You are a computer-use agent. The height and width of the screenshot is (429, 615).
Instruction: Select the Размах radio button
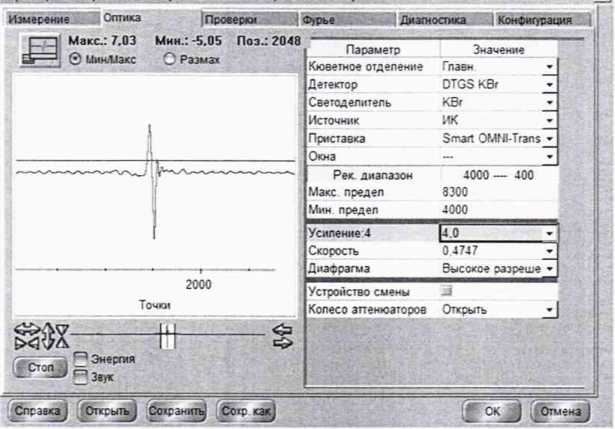pos(169,59)
